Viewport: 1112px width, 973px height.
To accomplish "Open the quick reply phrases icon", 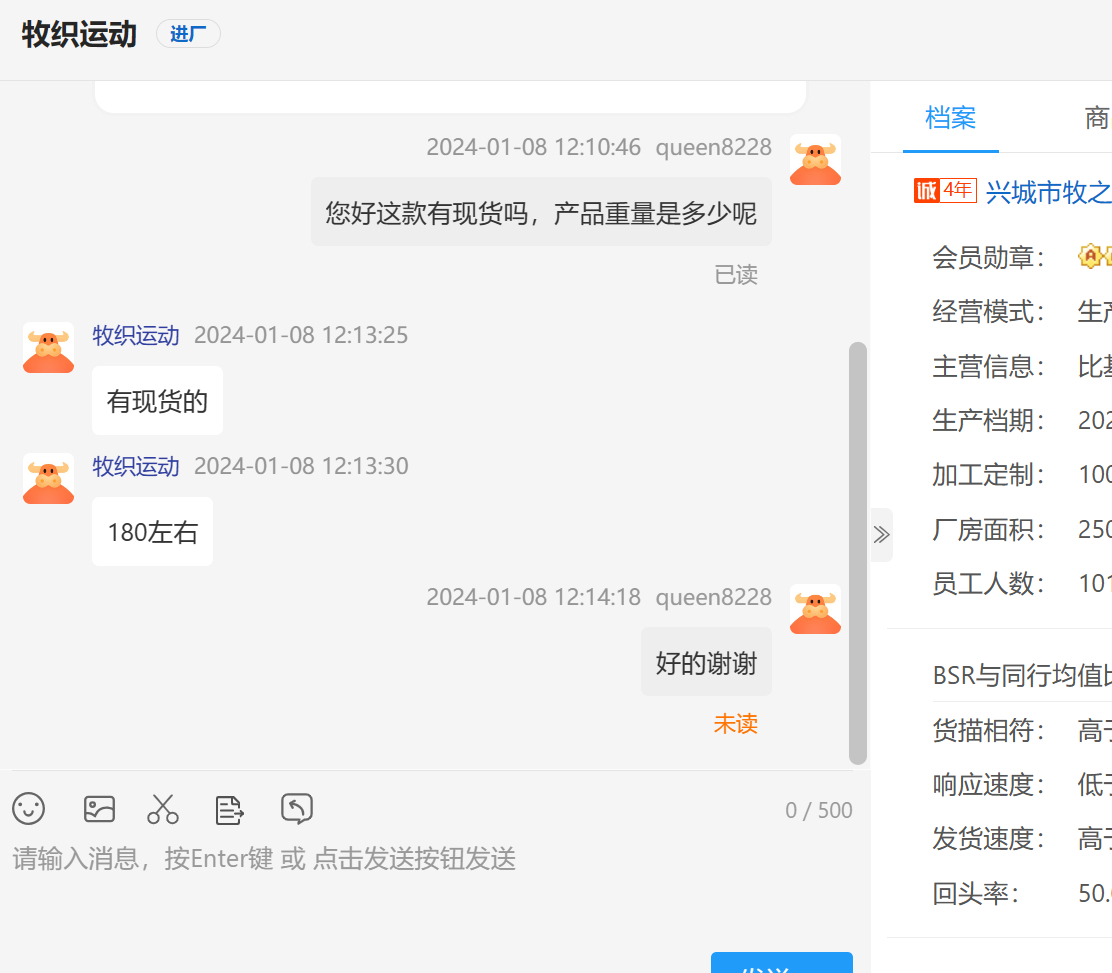I will coord(230,809).
